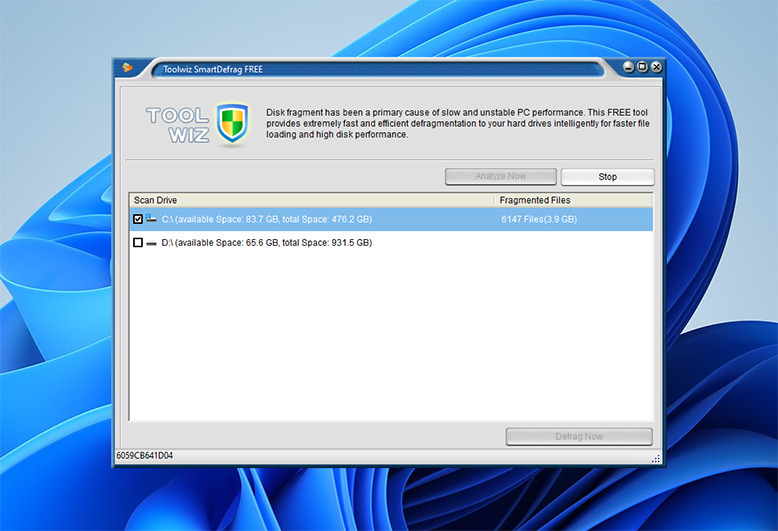
Task: Click the C:\ drive icon
Action: point(151,218)
